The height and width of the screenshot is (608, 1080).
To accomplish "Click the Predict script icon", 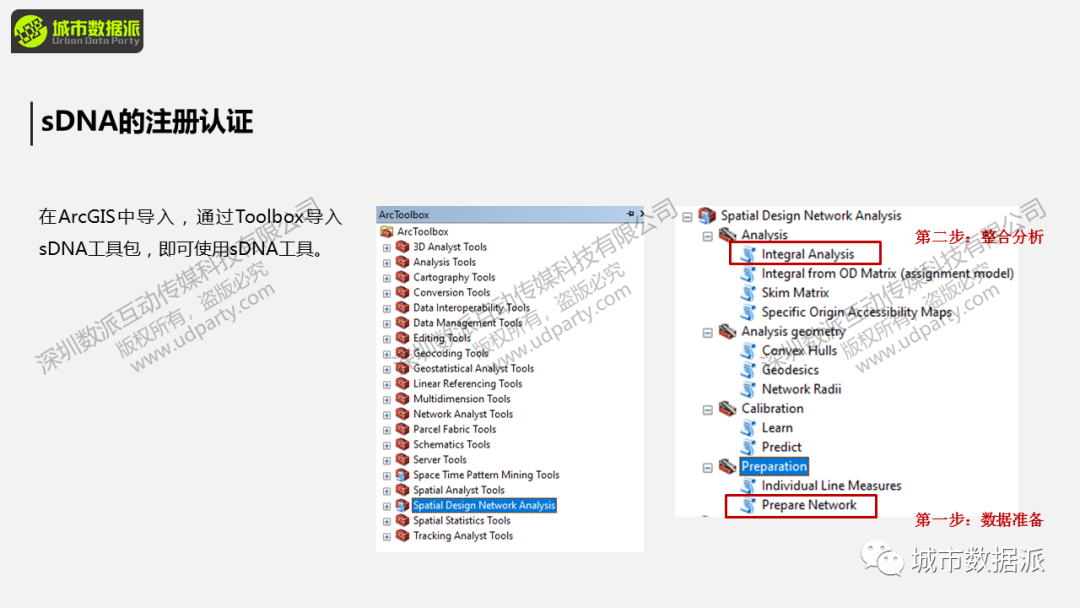I will [748, 447].
